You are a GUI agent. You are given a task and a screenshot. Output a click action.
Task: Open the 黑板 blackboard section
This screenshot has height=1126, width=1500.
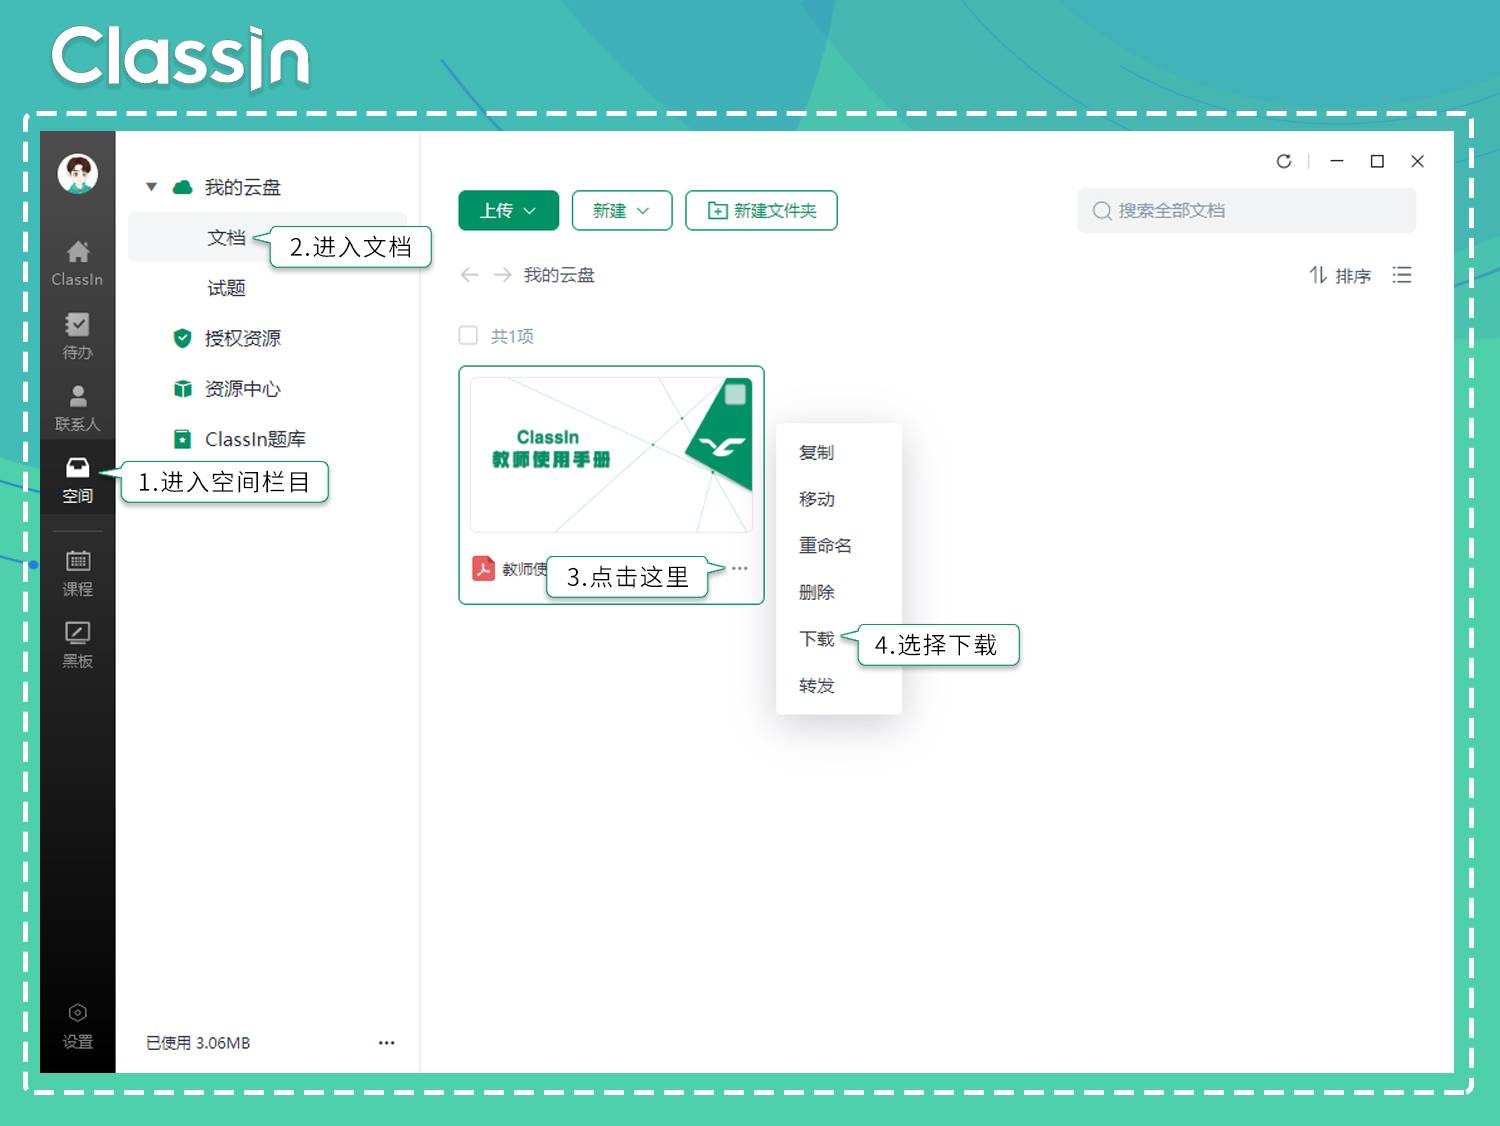click(x=77, y=645)
